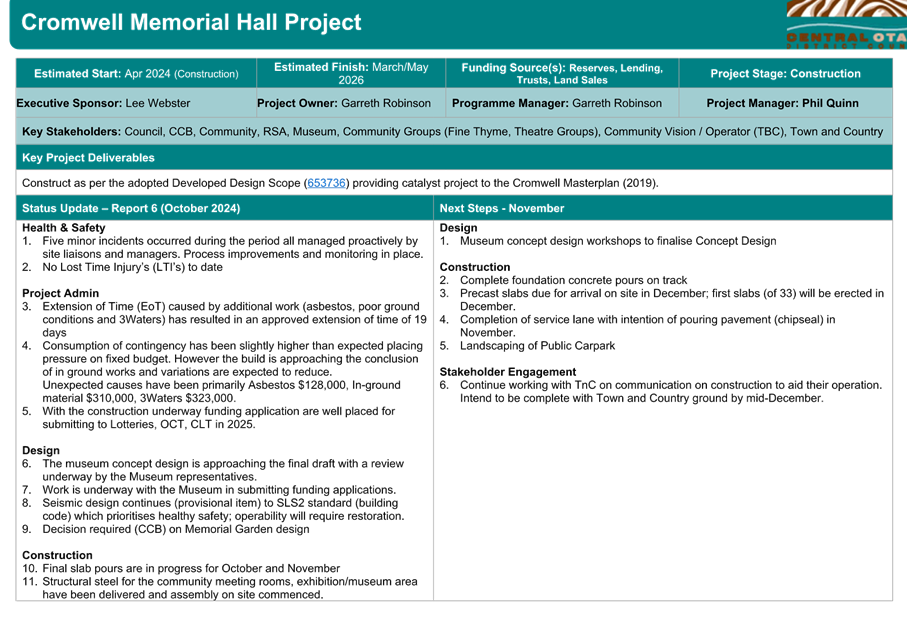Click the Asbestos $128,000 line

221,391
